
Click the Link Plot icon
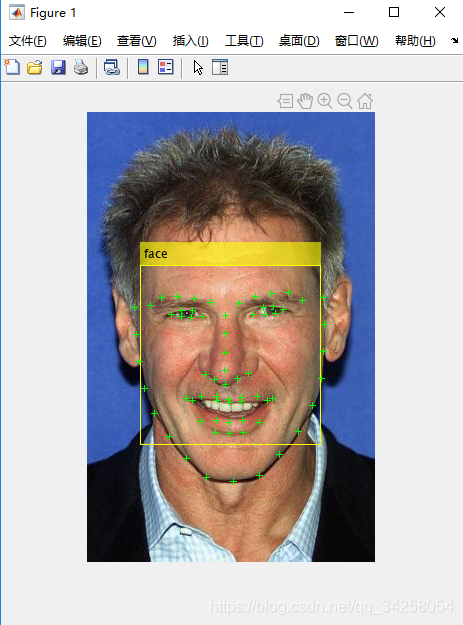tap(112, 67)
